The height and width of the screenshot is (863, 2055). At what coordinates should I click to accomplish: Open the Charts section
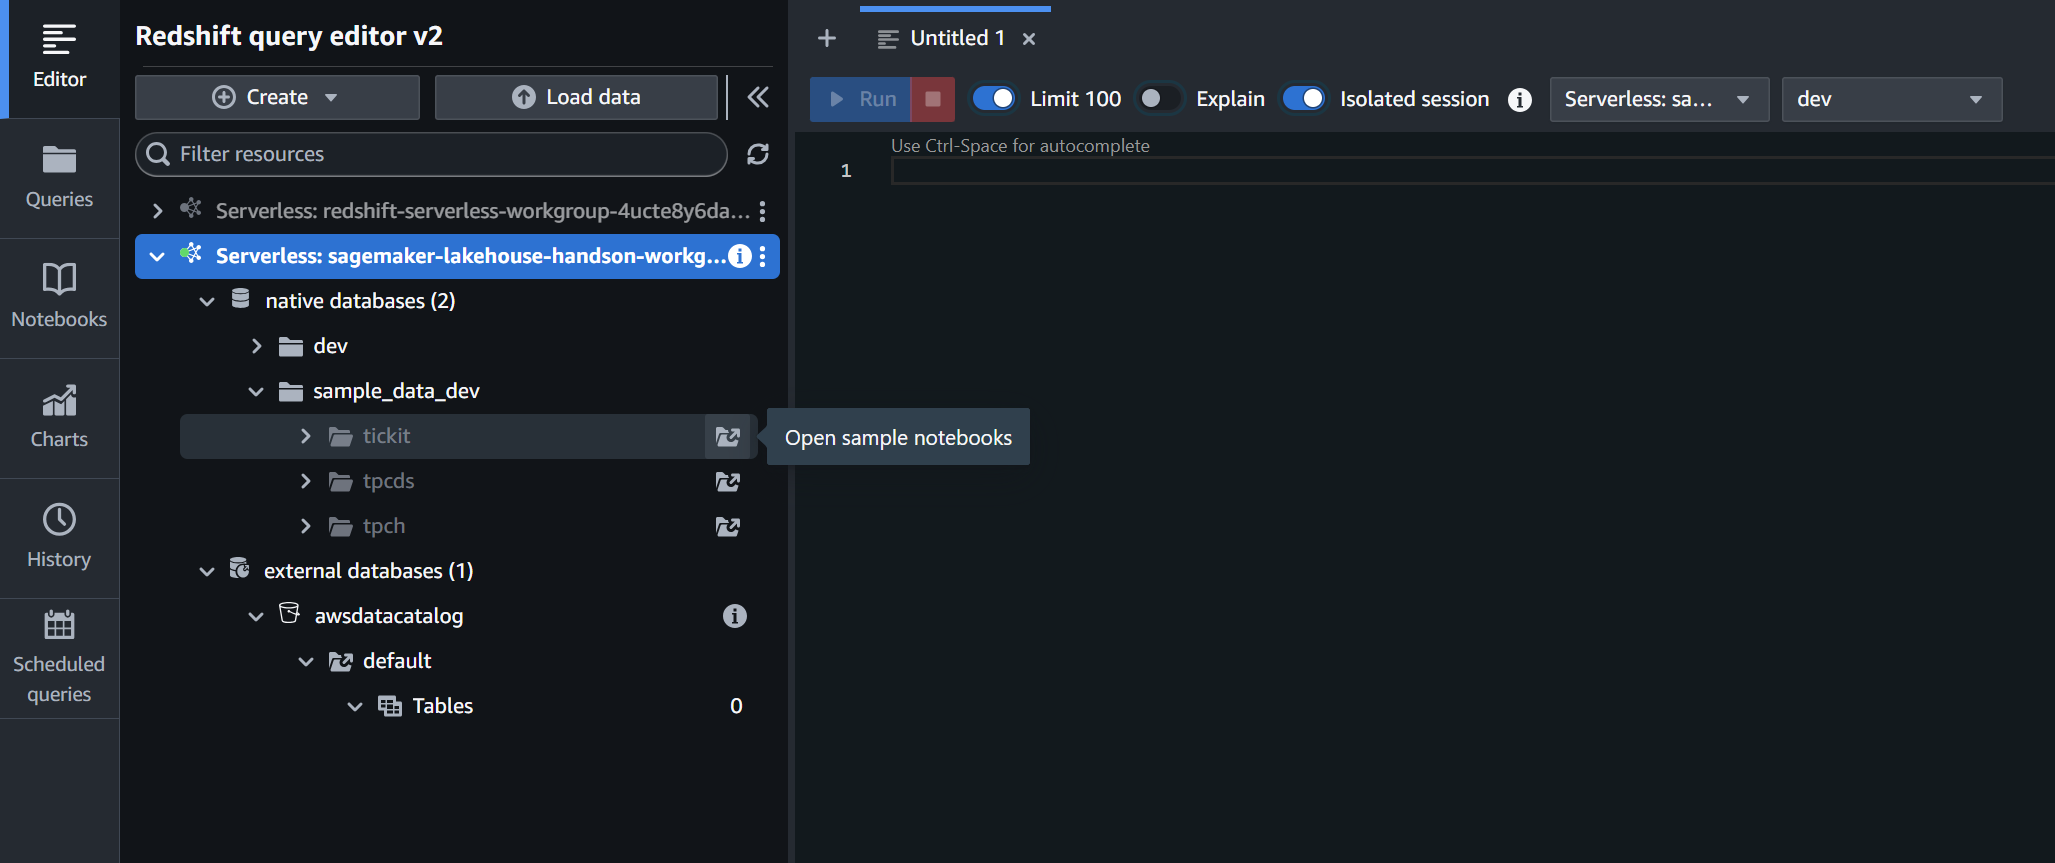pyautogui.click(x=59, y=419)
